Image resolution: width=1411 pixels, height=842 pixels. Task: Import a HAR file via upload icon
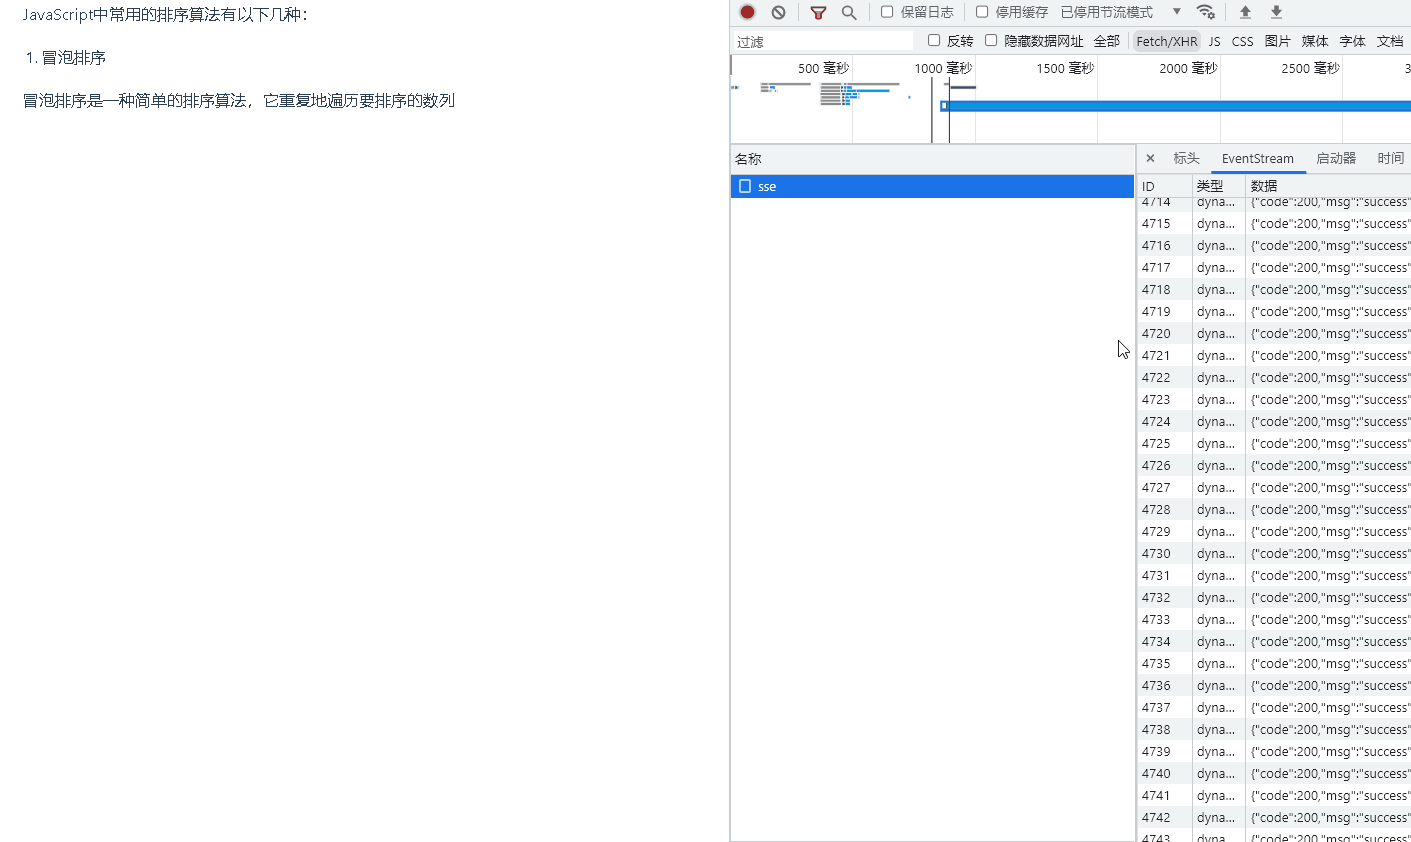pos(1243,12)
